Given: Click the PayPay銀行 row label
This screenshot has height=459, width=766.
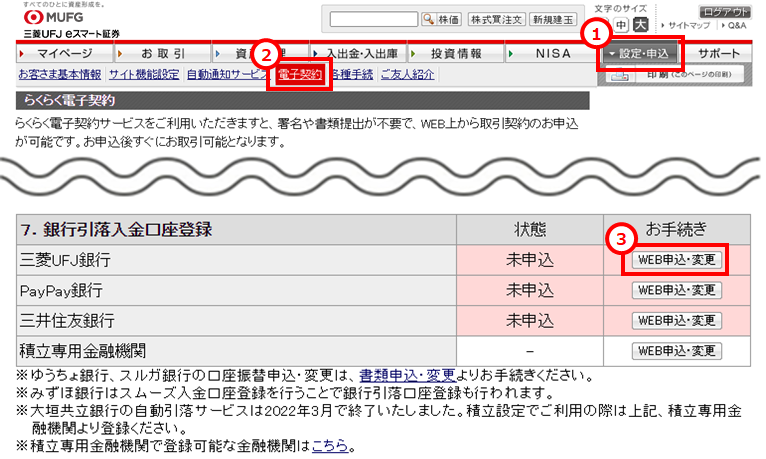Looking at the screenshot, I should coord(61,290).
